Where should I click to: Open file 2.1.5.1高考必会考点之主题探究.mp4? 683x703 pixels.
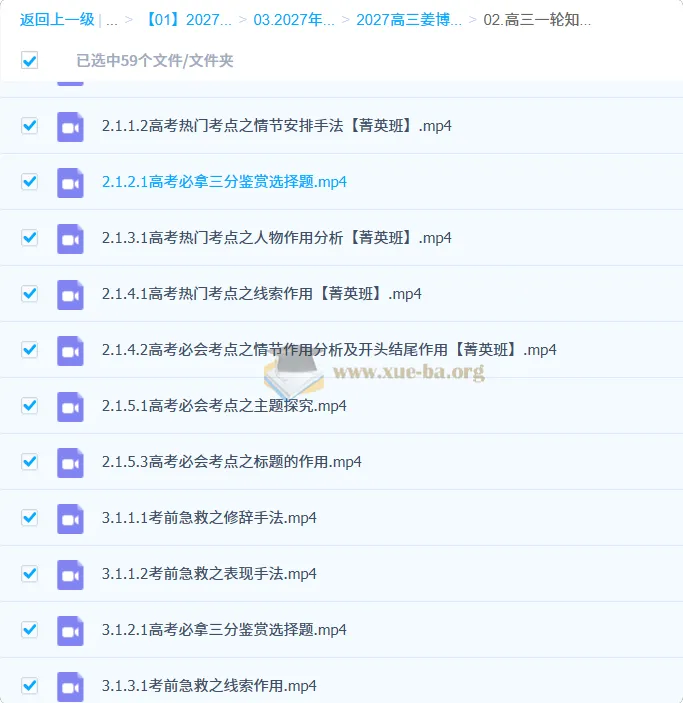(x=224, y=406)
